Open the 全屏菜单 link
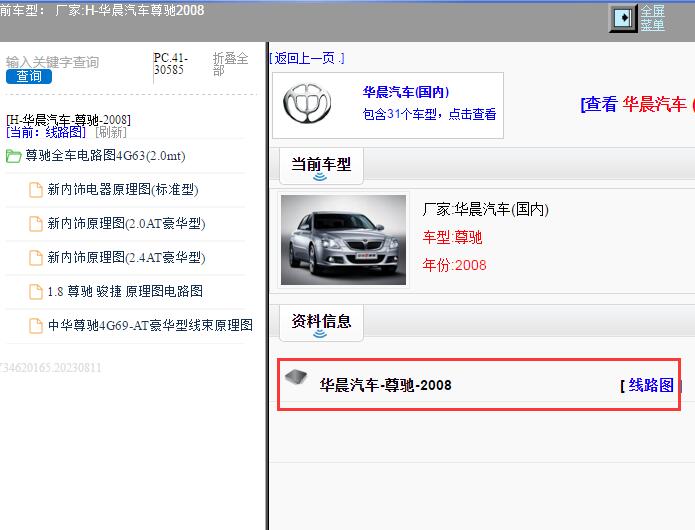This screenshot has width=695, height=530. pos(652,18)
